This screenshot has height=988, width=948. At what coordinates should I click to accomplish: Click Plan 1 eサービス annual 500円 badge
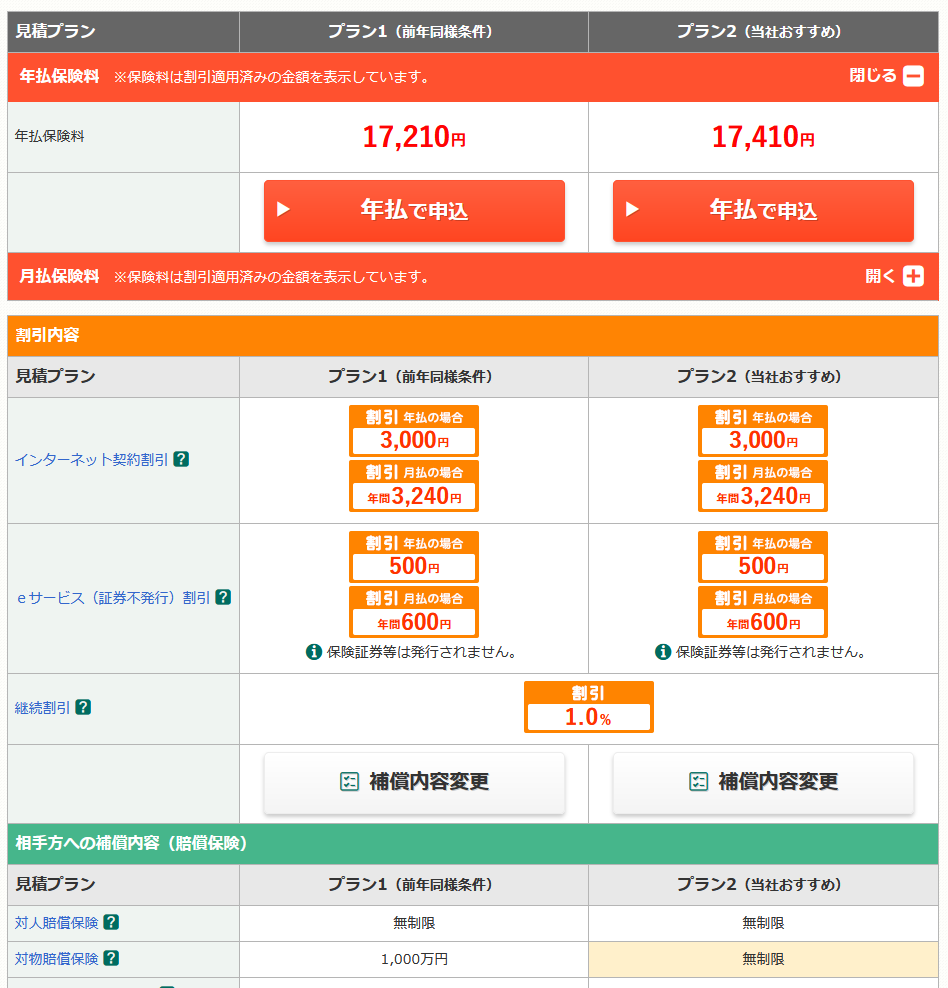pos(414,557)
